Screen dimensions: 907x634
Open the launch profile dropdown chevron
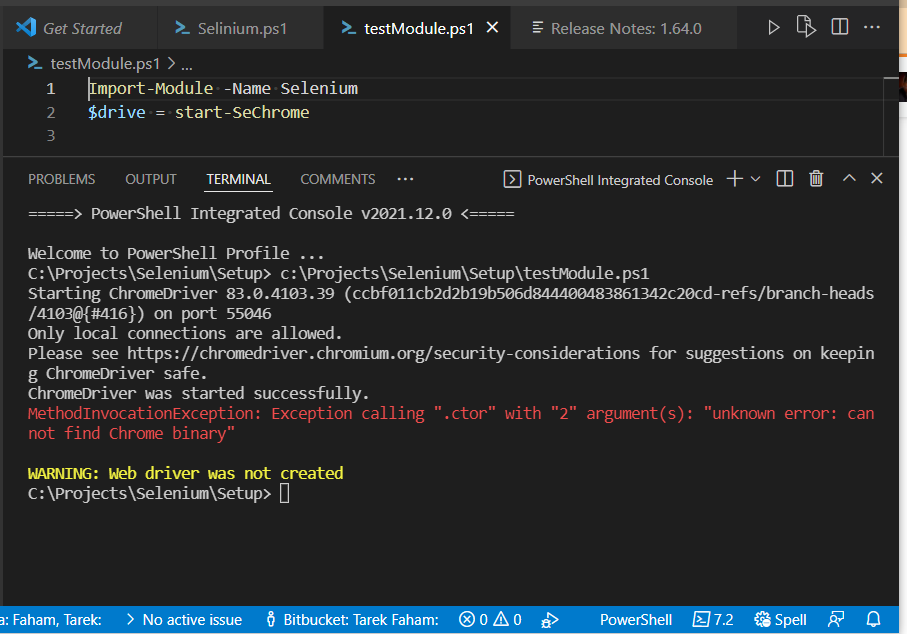(x=755, y=179)
